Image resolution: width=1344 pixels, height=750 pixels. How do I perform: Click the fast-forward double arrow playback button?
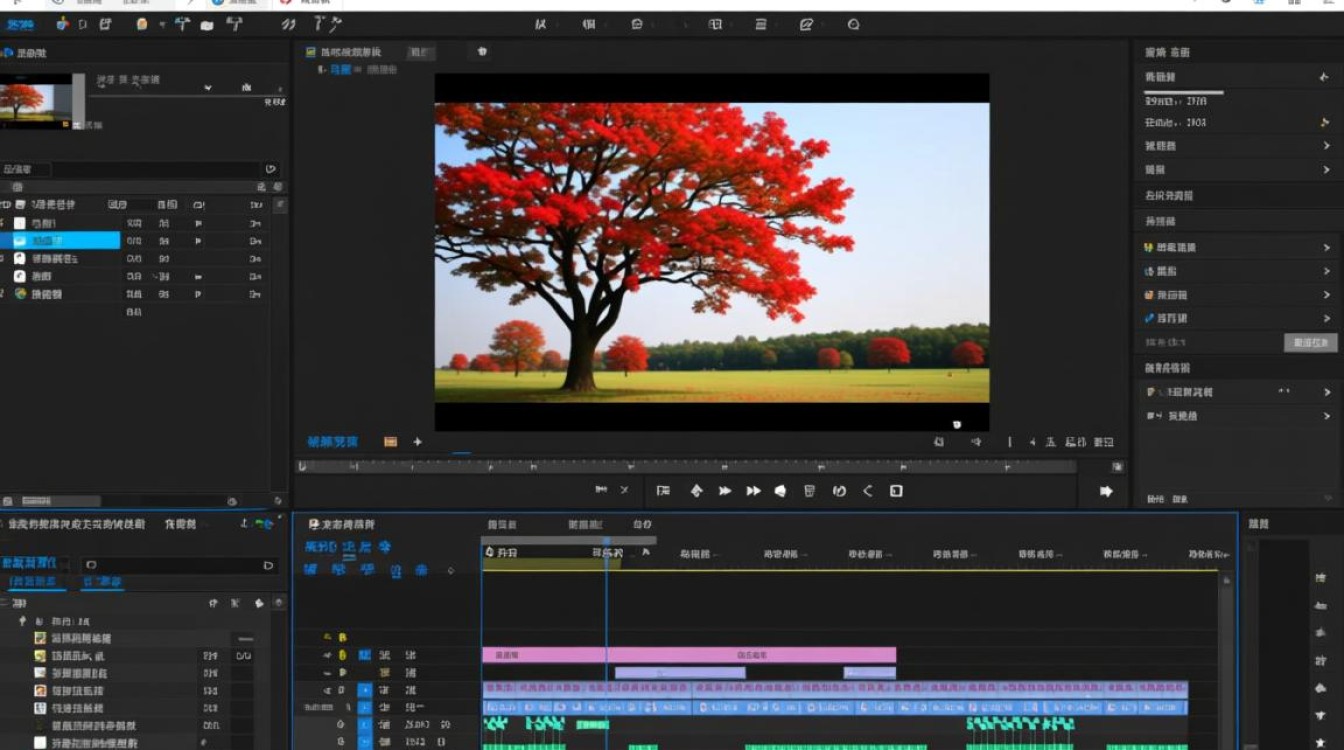(x=753, y=491)
